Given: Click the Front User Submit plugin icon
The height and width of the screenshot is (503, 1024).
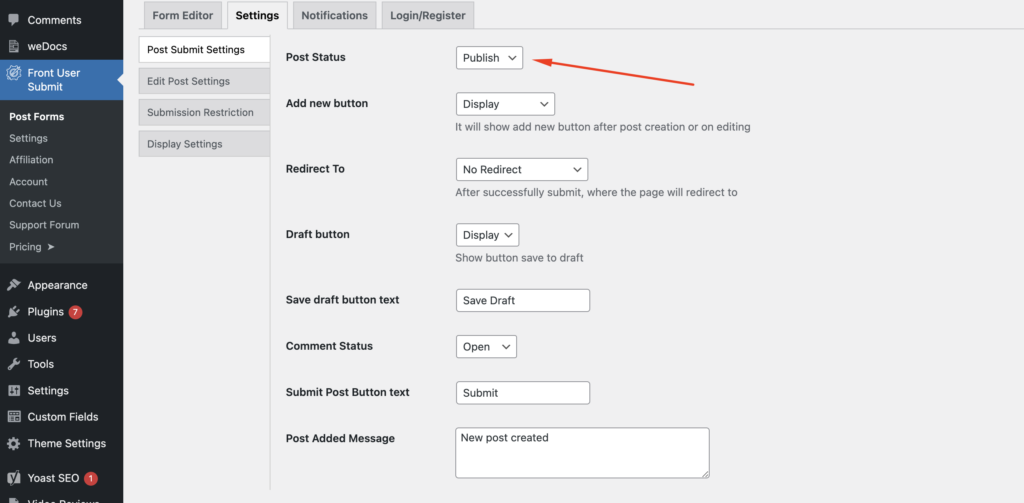Looking at the screenshot, I should click(x=13, y=73).
